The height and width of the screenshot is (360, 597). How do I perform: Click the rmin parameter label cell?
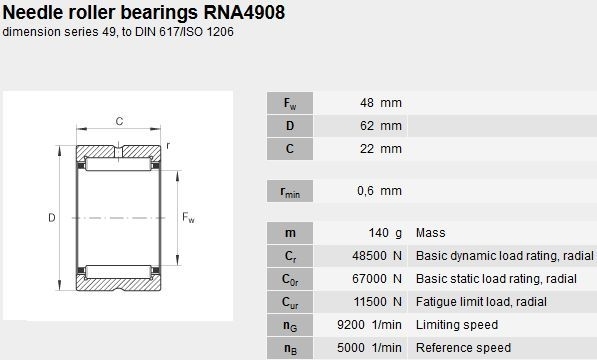[290, 191]
